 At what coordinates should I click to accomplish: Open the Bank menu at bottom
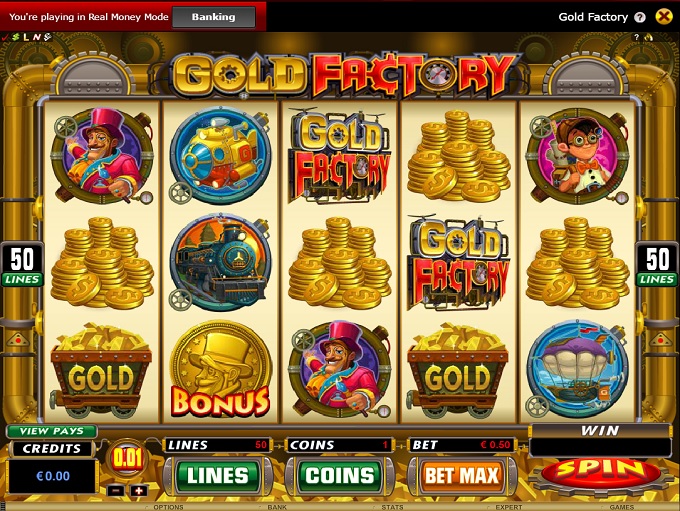277,507
